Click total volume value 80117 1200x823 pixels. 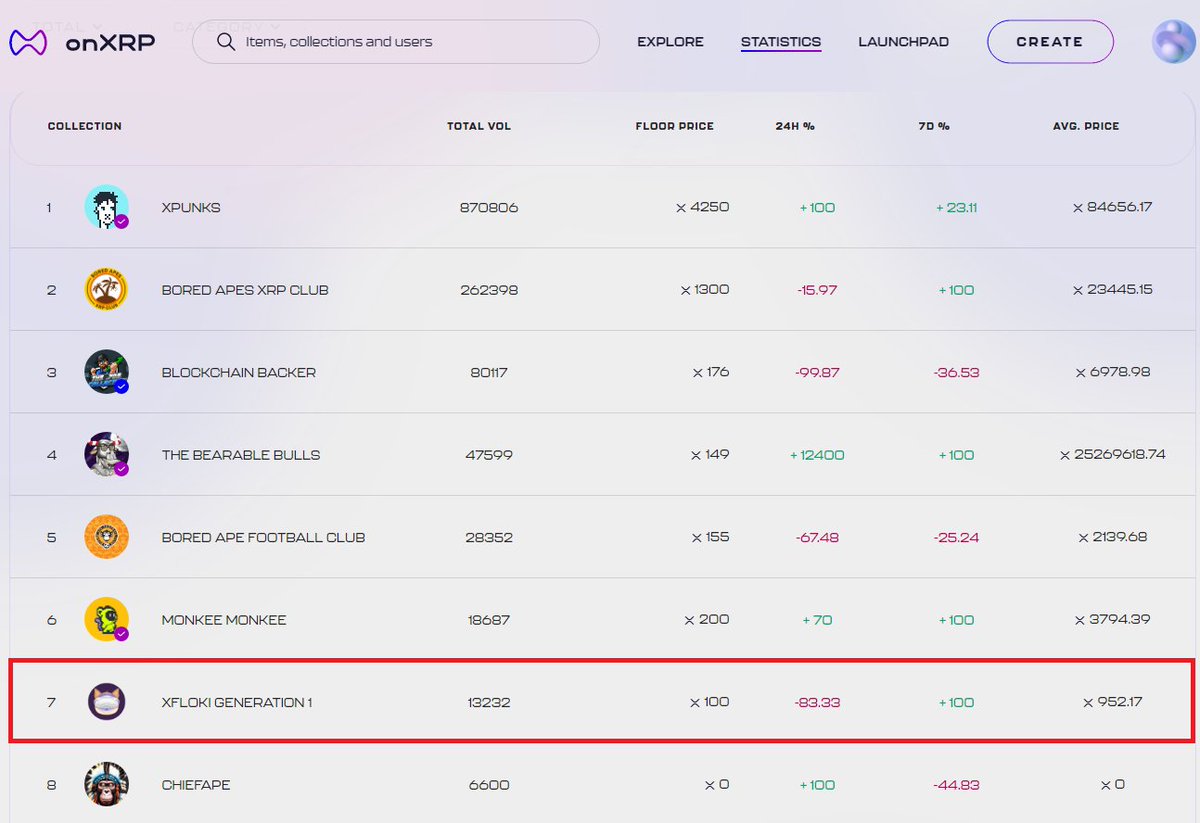[489, 372]
